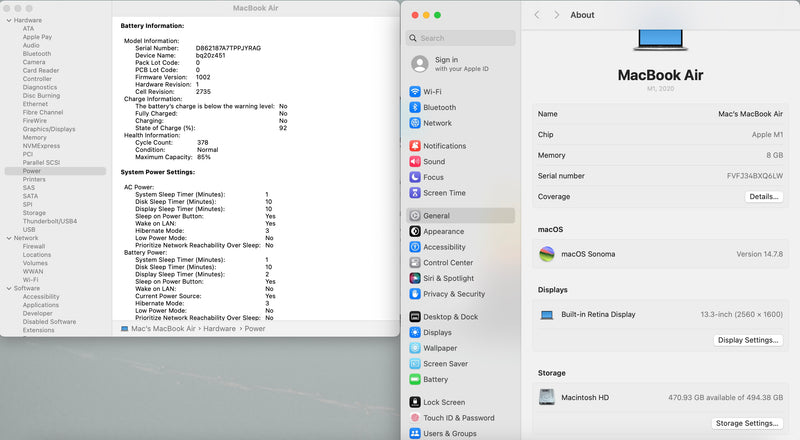Image resolution: width=800 pixels, height=440 pixels.
Task: Click the Touch ID & Password fingerprint icon
Action: coord(415,418)
